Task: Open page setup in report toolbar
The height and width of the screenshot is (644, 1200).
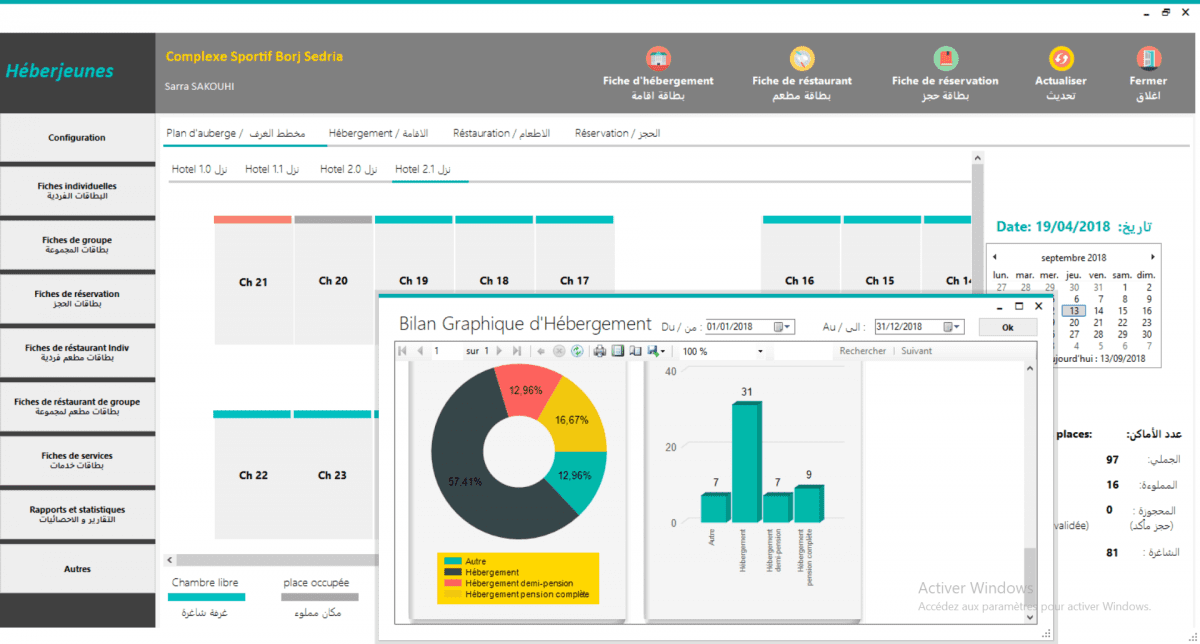Action: click(635, 351)
